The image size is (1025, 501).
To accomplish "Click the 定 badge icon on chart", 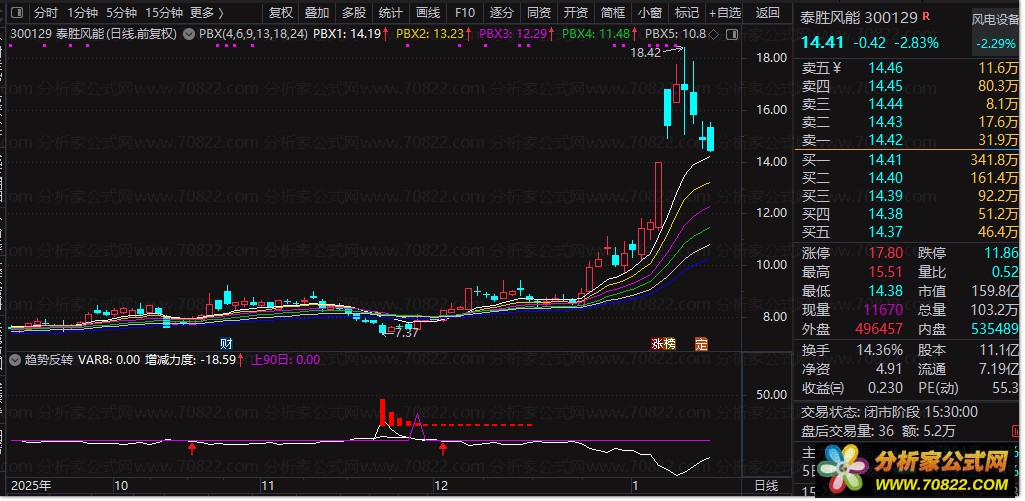I will coord(701,343).
